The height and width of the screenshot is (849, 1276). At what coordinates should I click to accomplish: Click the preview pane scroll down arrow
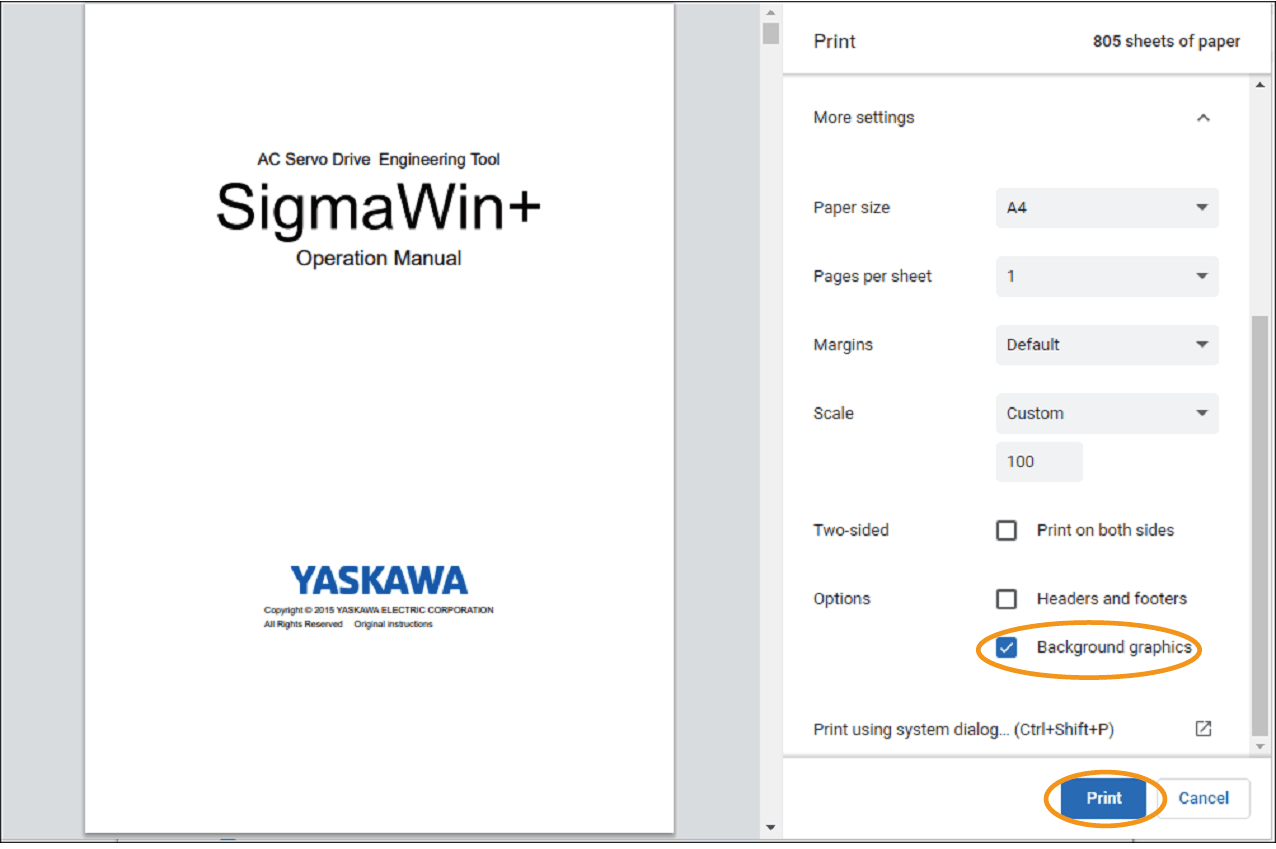(x=770, y=827)
